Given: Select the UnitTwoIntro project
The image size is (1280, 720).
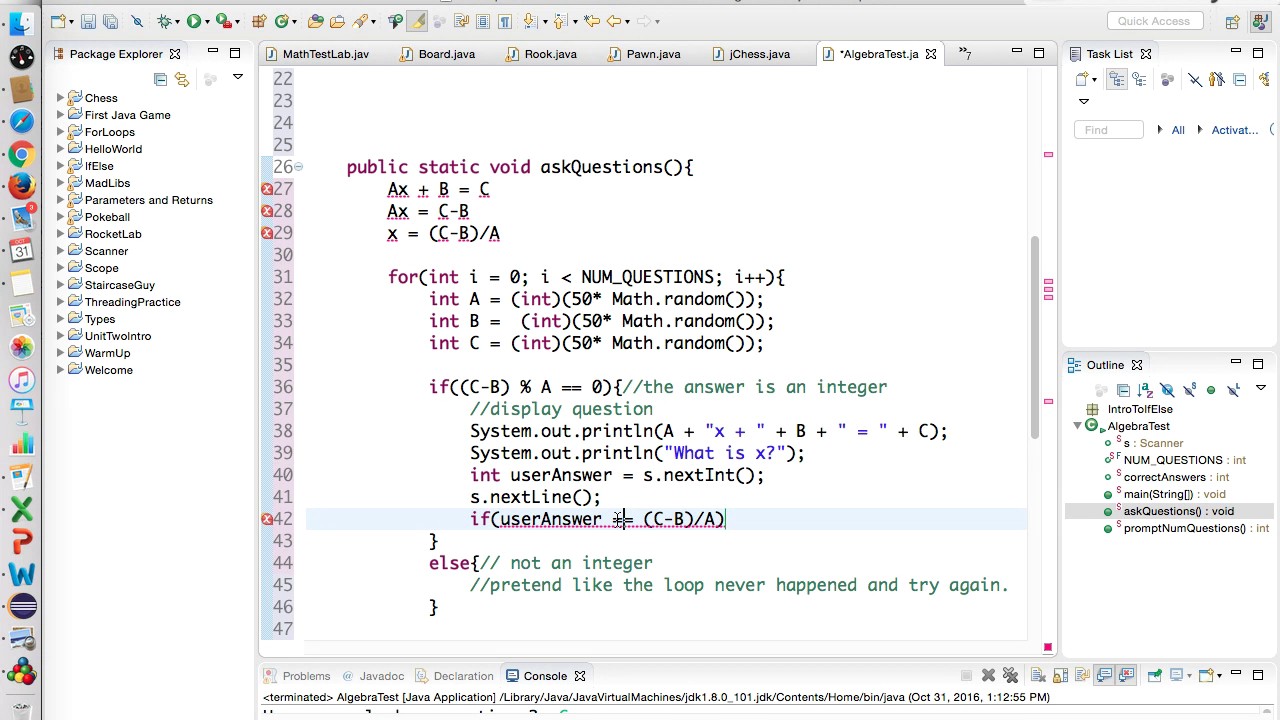Looking at the screenshot, I should coord(117,336).
